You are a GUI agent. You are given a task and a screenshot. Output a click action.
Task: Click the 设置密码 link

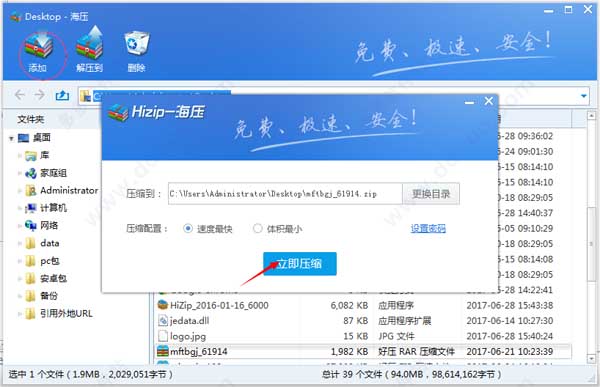pos(428,229)
